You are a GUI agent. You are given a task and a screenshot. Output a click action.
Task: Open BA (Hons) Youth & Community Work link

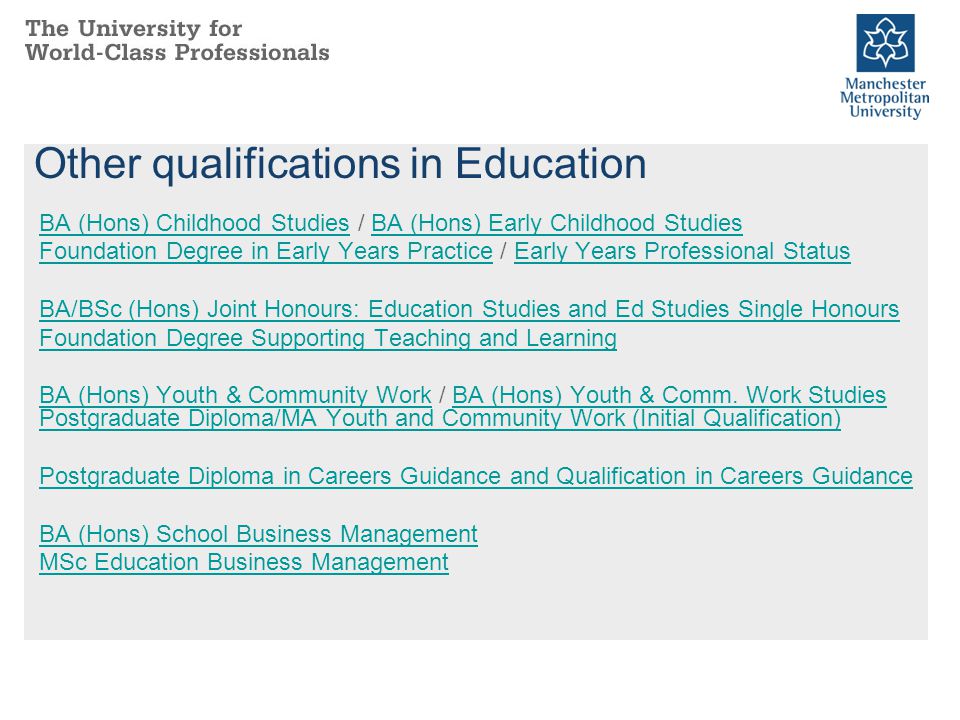tap(235, 395)
